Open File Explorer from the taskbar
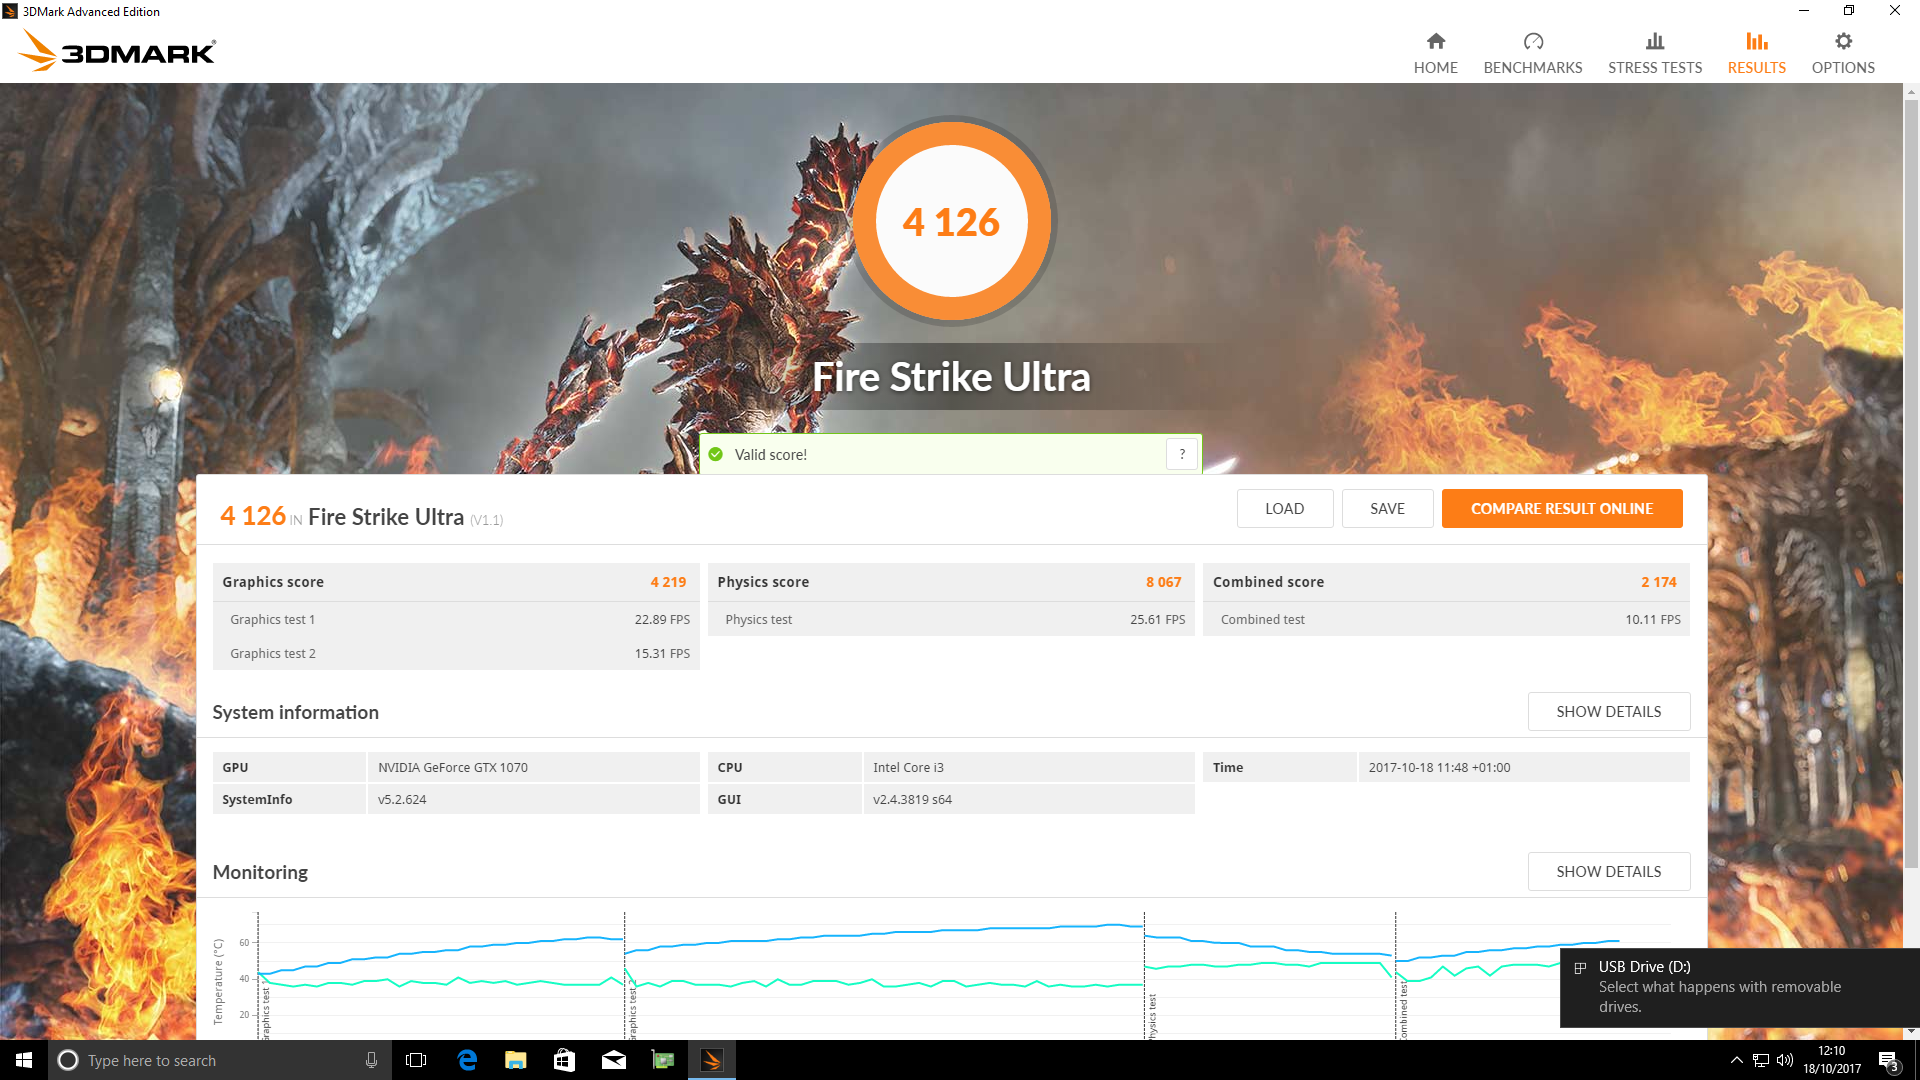The width and height of the screenshot is (1920, 1080). coord(516,1060)
